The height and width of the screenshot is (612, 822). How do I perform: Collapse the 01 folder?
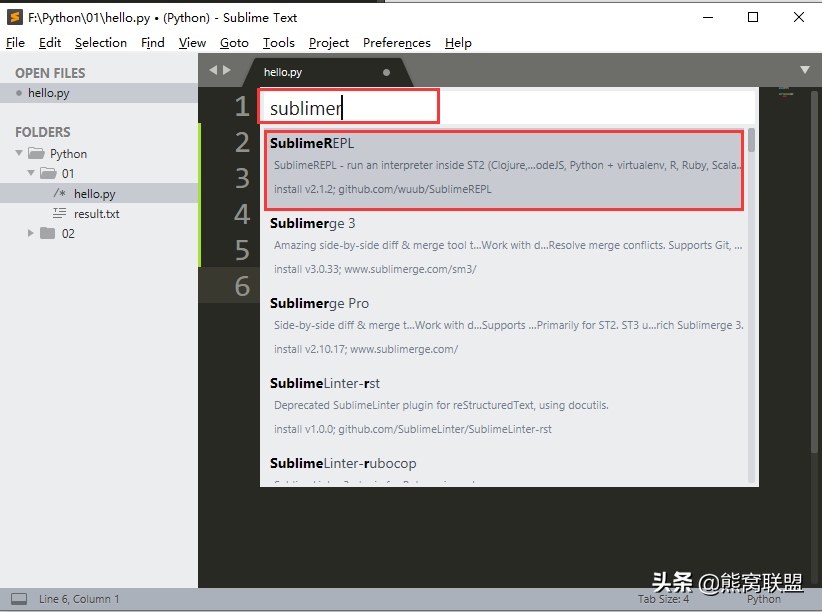tap(31, 173)
